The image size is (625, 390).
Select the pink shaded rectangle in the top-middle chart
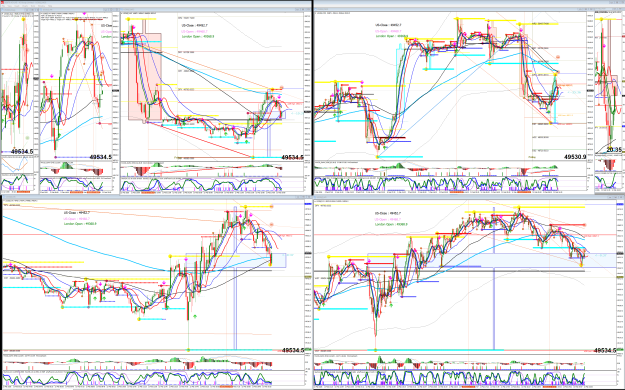coord(145,76)
